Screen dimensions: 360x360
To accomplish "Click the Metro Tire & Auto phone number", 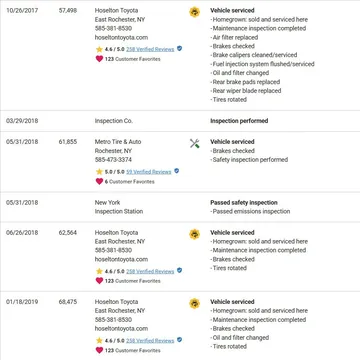I will click(x=113, y=160).
